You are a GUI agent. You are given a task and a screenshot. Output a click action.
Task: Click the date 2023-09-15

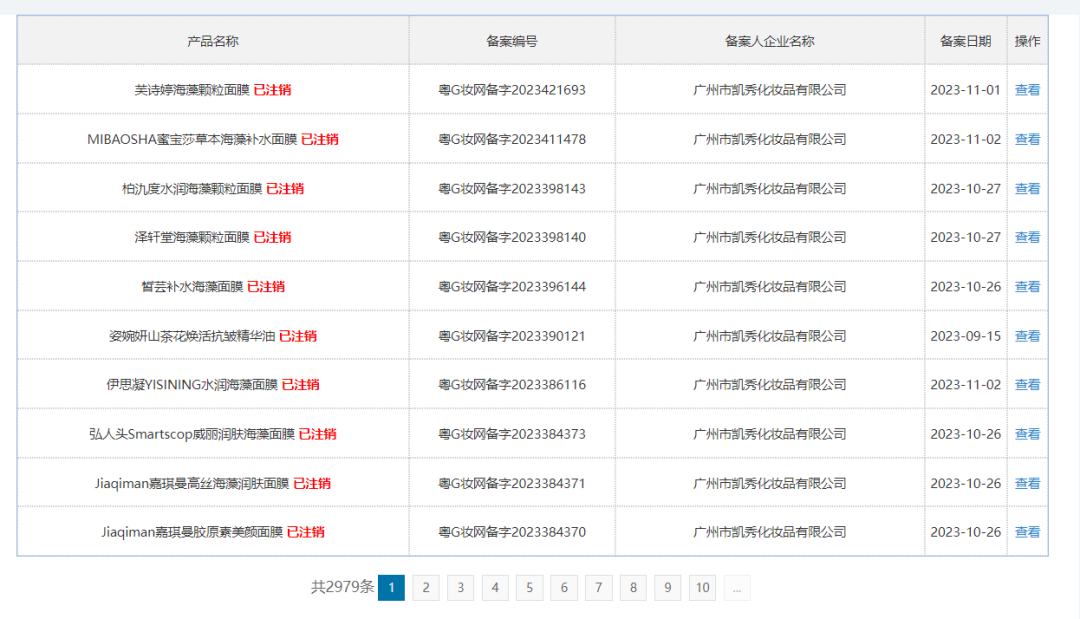(x=966, y=336)
